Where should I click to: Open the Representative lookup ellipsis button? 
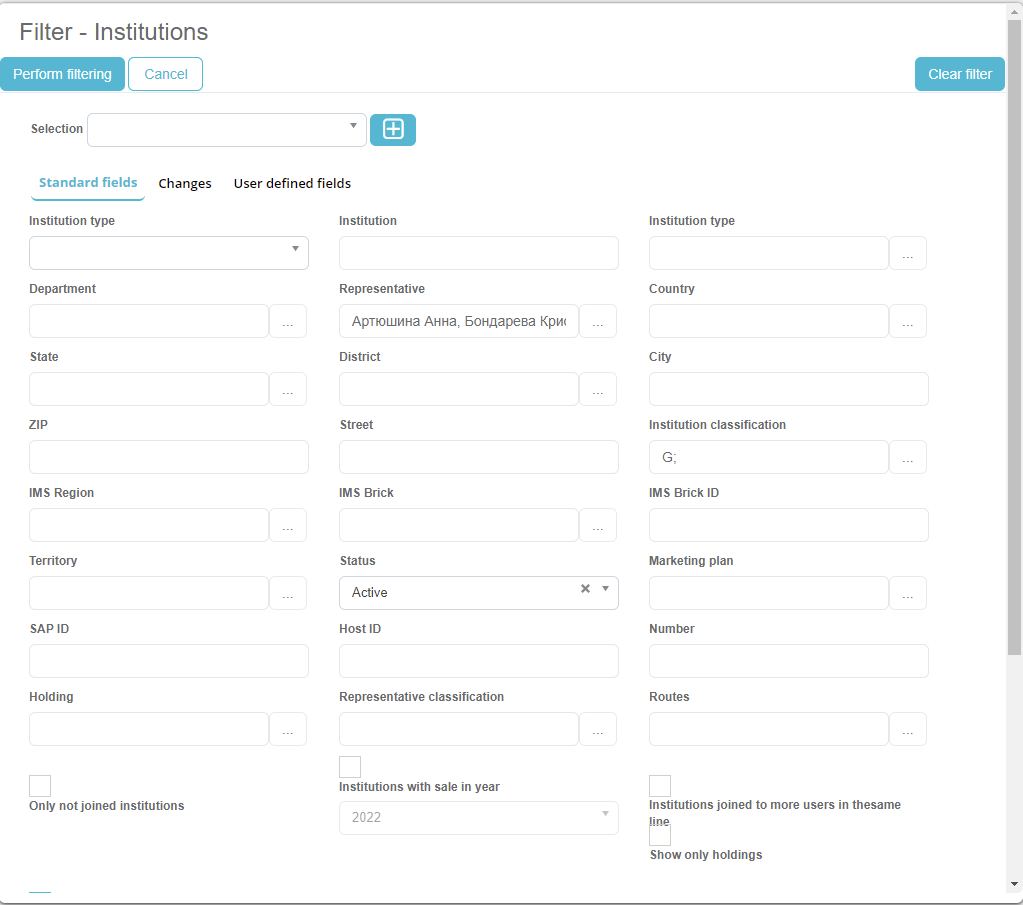[598, 322]
